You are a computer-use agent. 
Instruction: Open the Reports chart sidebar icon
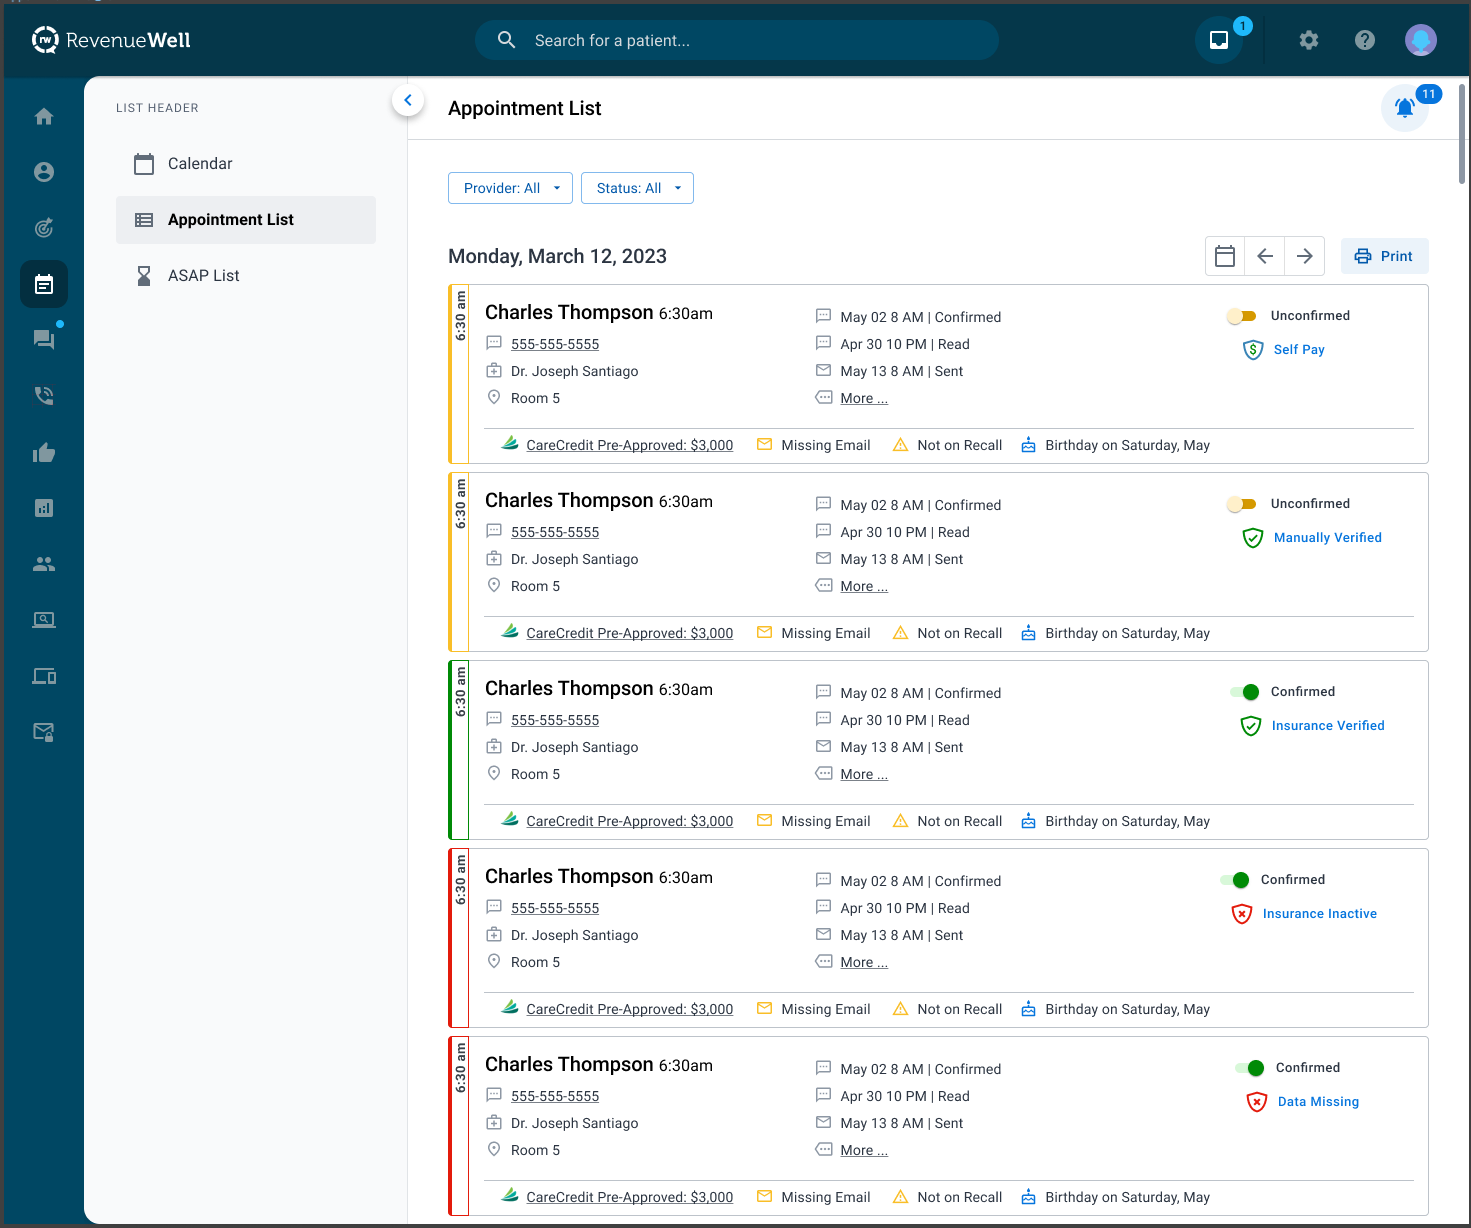tap(44, 508)
